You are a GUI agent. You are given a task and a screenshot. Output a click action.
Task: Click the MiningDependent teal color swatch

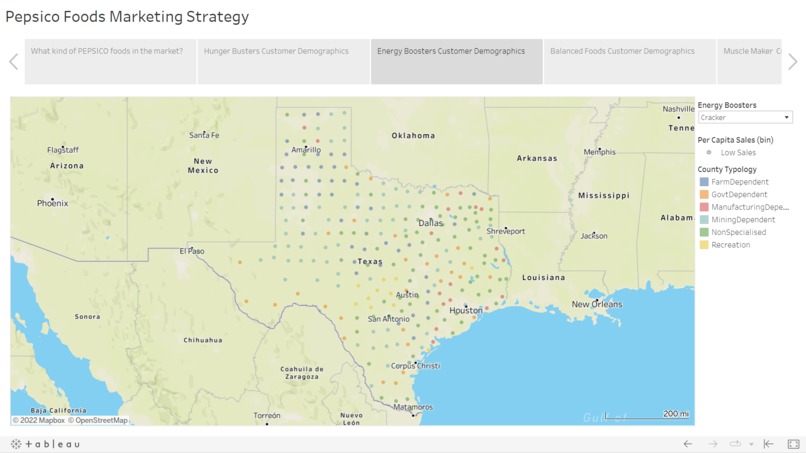(x=704, y=220)
